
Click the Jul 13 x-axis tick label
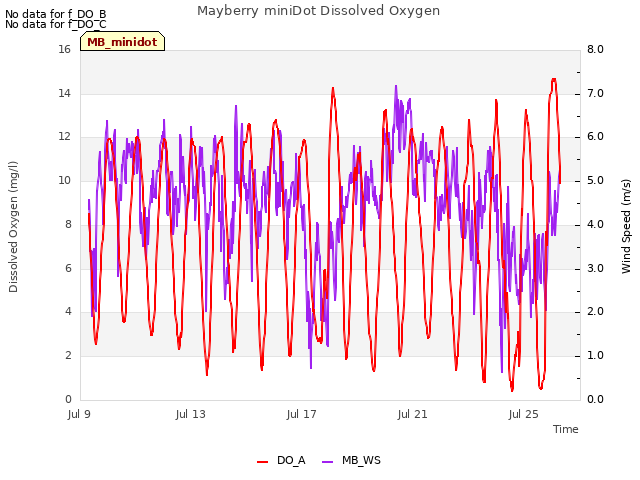[x=191, y=414]
